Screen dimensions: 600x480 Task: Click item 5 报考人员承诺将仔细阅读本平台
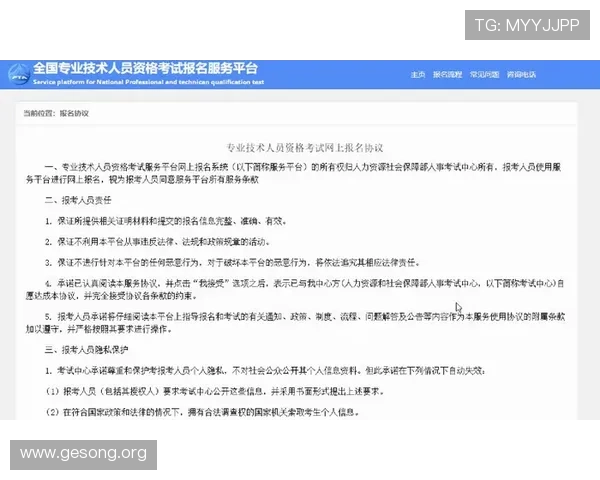point(295,323)
